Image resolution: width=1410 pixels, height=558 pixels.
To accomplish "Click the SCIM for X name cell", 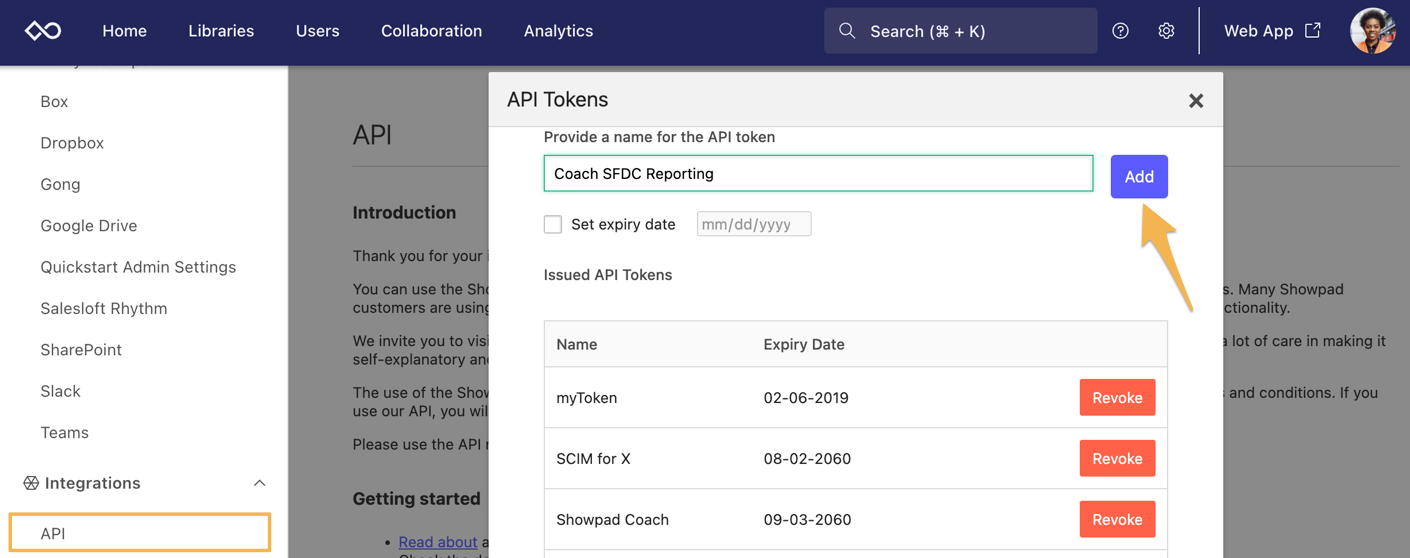I will click(593, 458).
